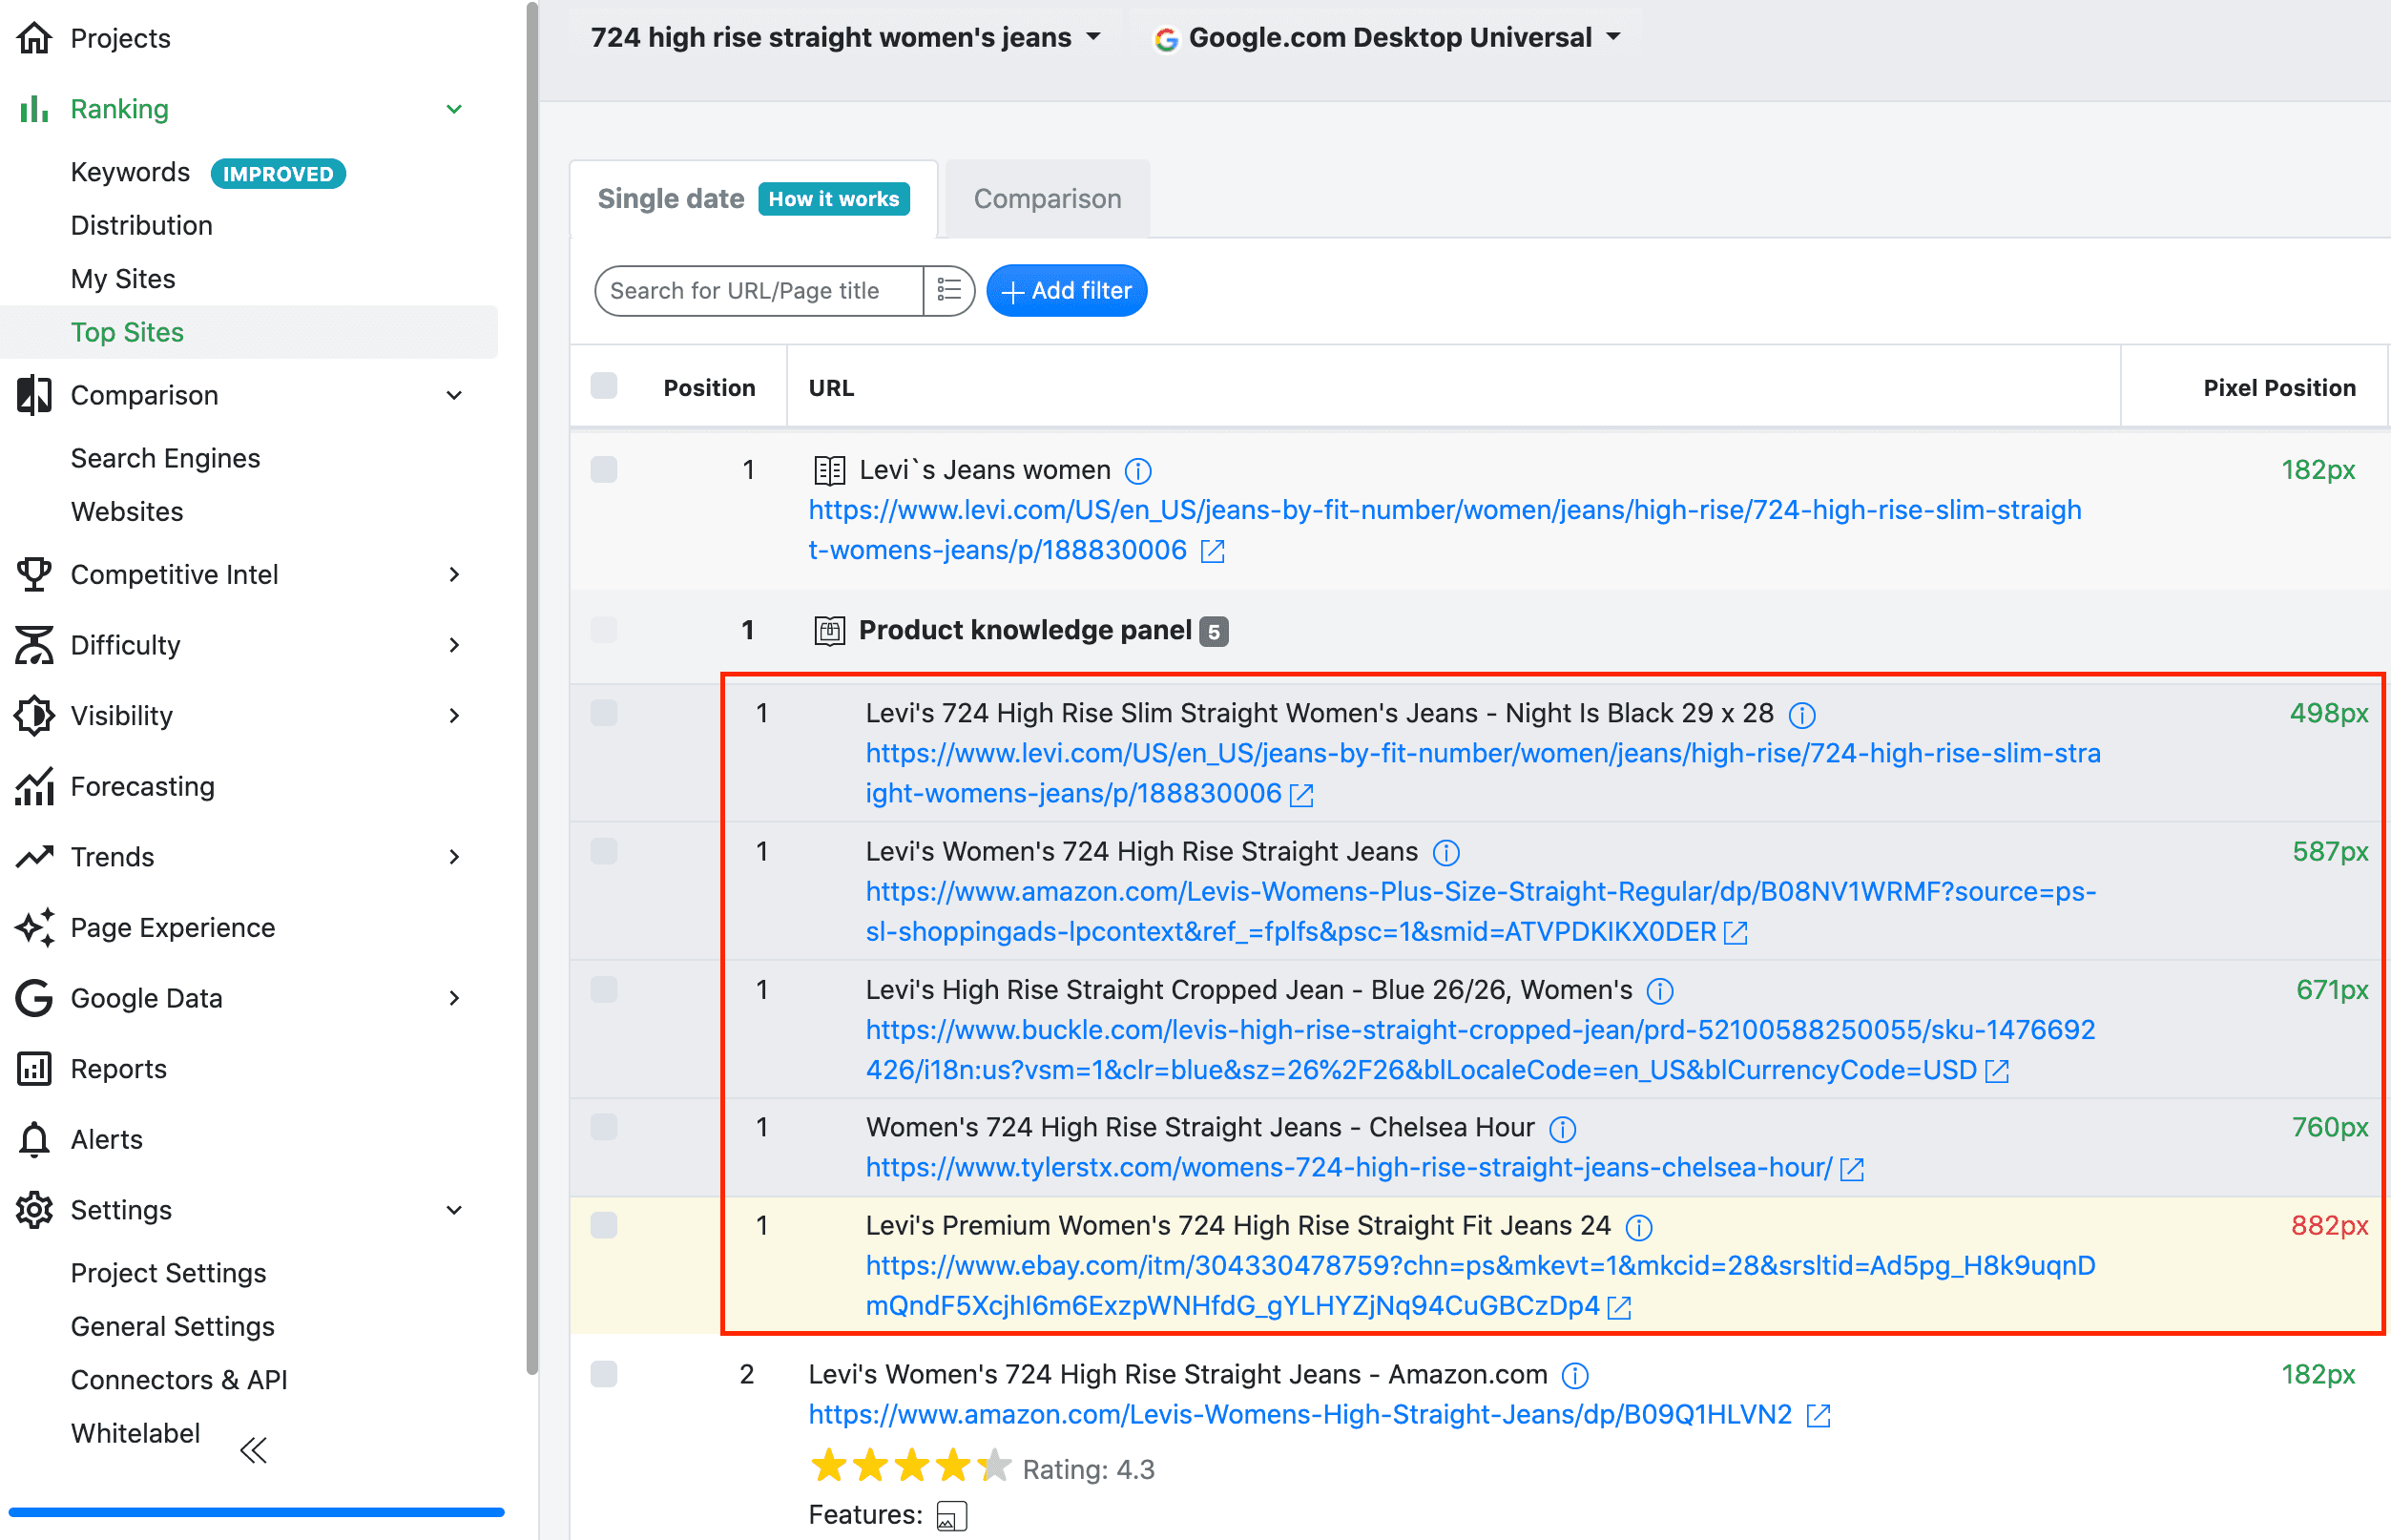
Task: Expand the Competitive Intel chevron
Action: point(454,574)
